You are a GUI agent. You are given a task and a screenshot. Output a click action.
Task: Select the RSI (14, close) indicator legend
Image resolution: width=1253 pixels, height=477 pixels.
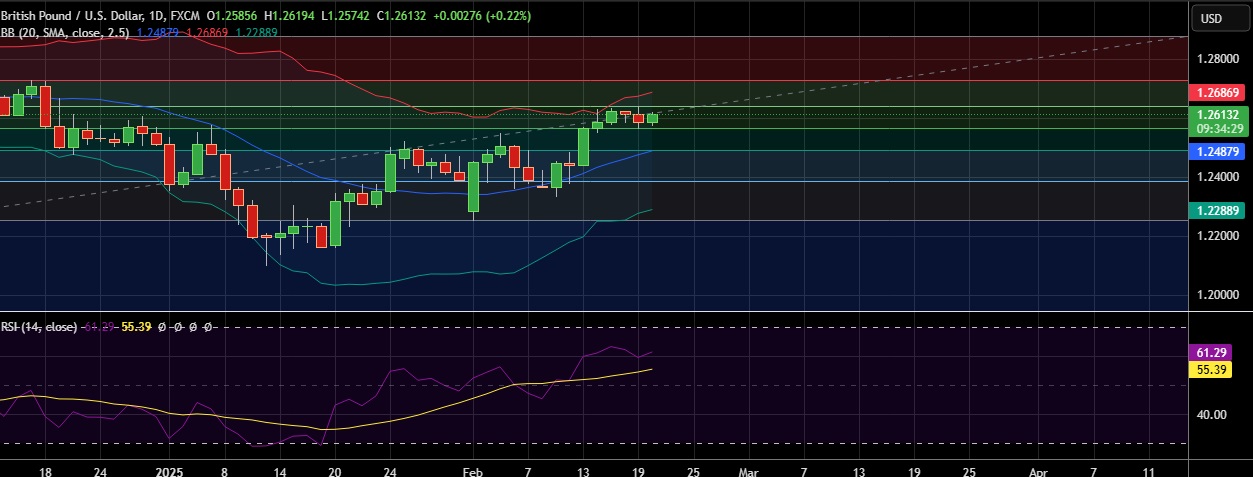(x=39, y=327)
